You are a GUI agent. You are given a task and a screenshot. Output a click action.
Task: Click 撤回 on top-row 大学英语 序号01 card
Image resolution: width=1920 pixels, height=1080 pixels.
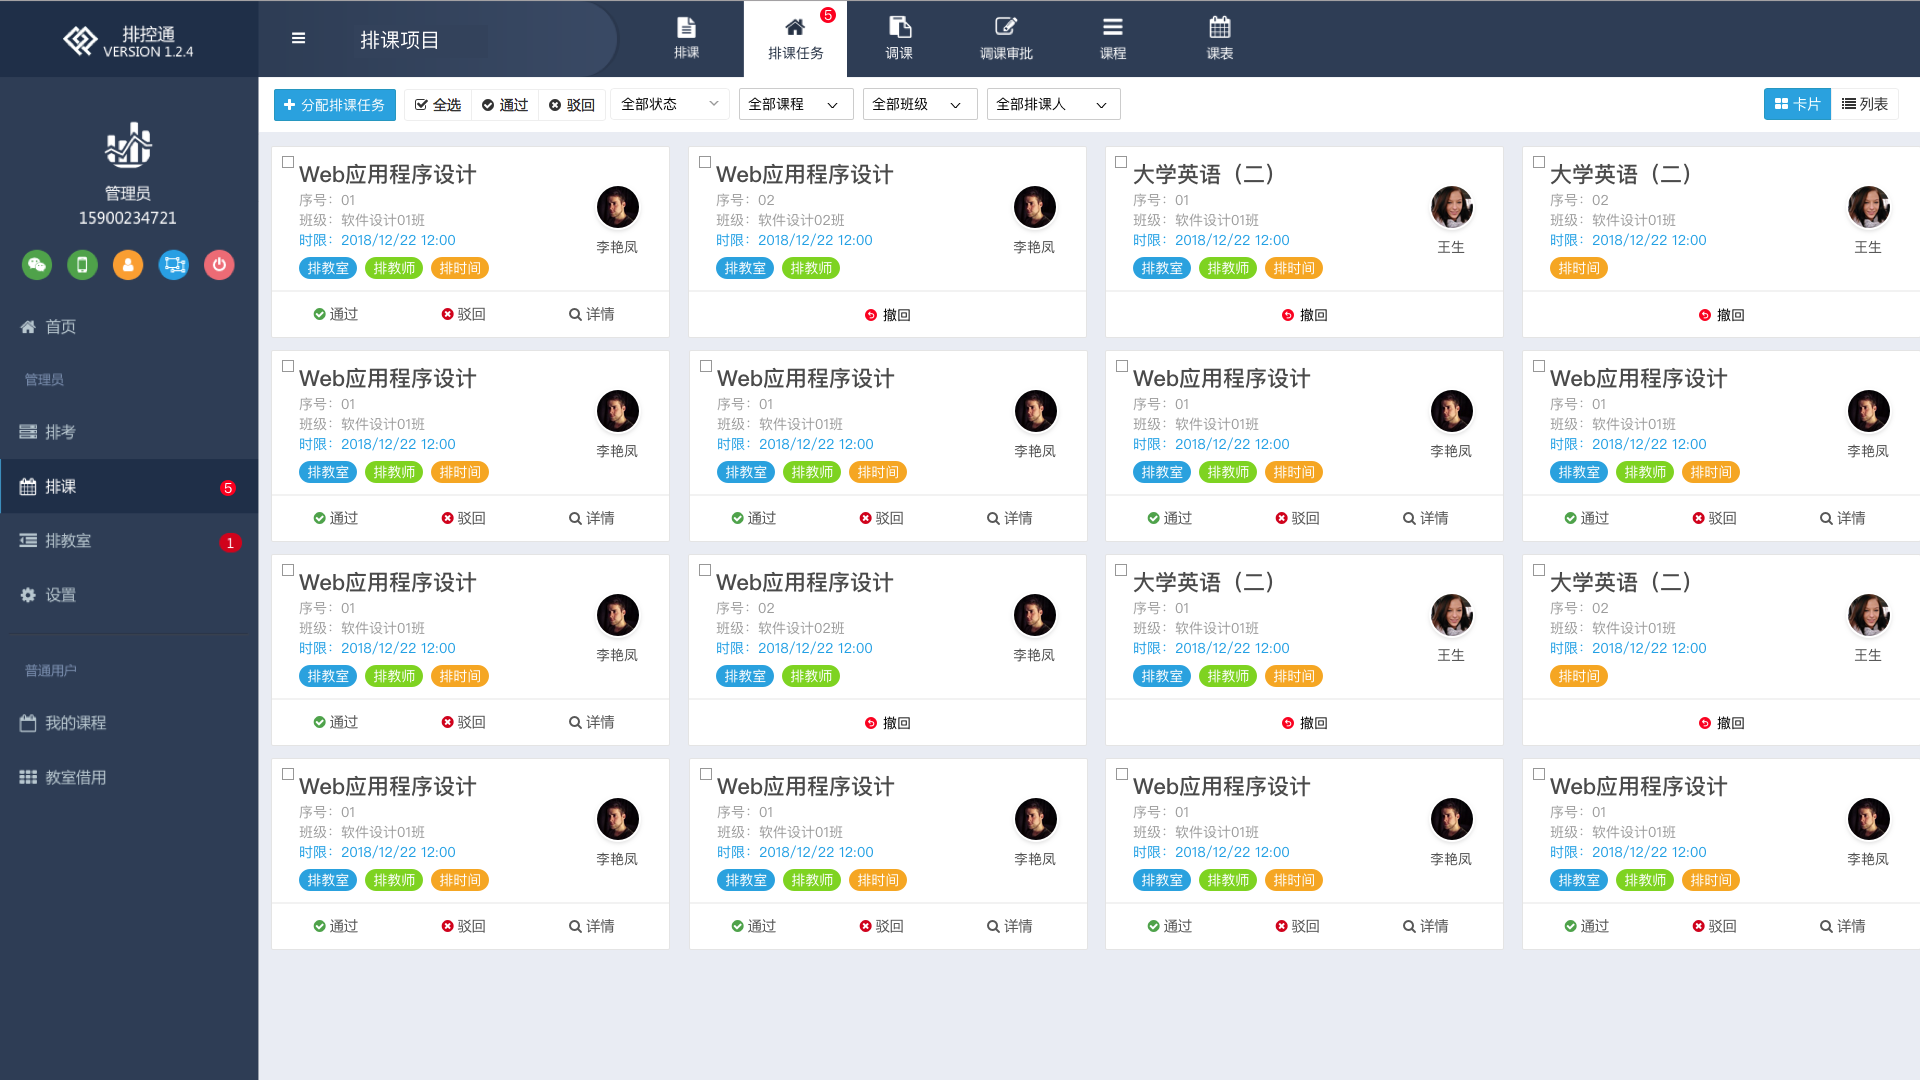[1305, 315]
